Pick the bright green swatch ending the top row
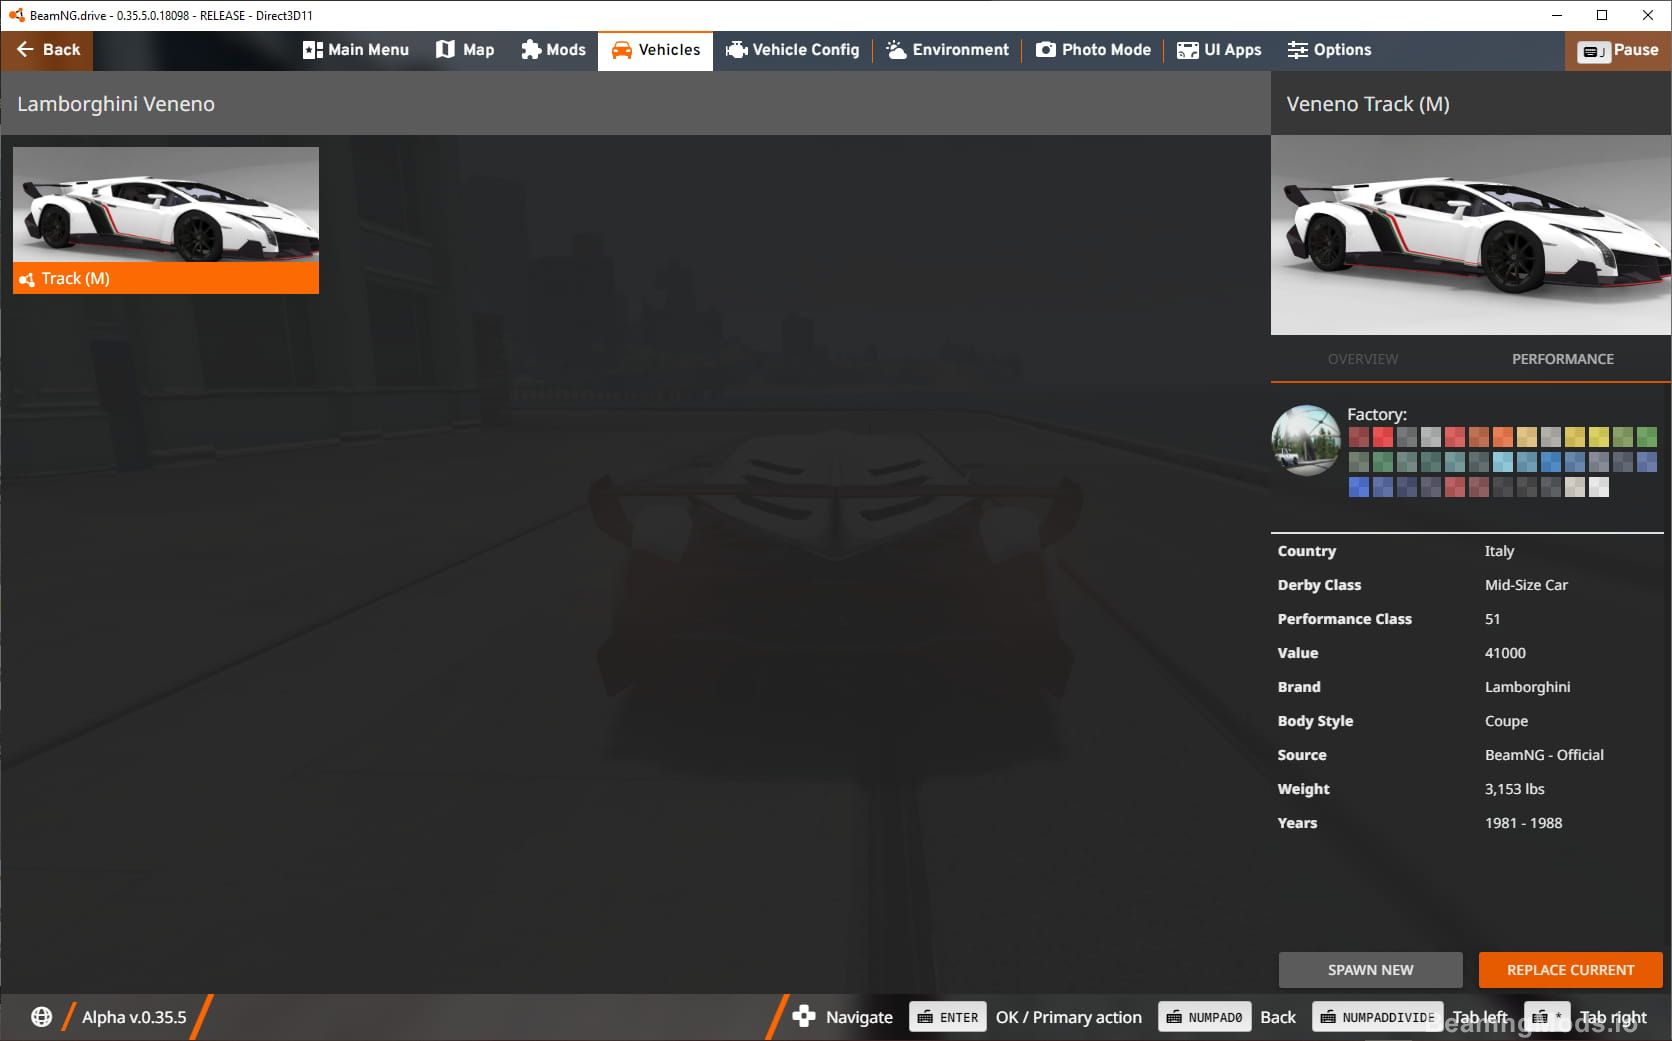 (1647, 437)
